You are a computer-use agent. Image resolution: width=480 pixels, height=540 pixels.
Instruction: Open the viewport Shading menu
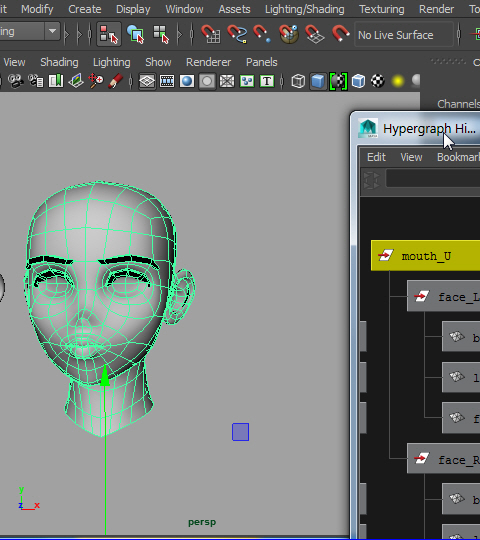pyautogui.click(x=59, y=62)
